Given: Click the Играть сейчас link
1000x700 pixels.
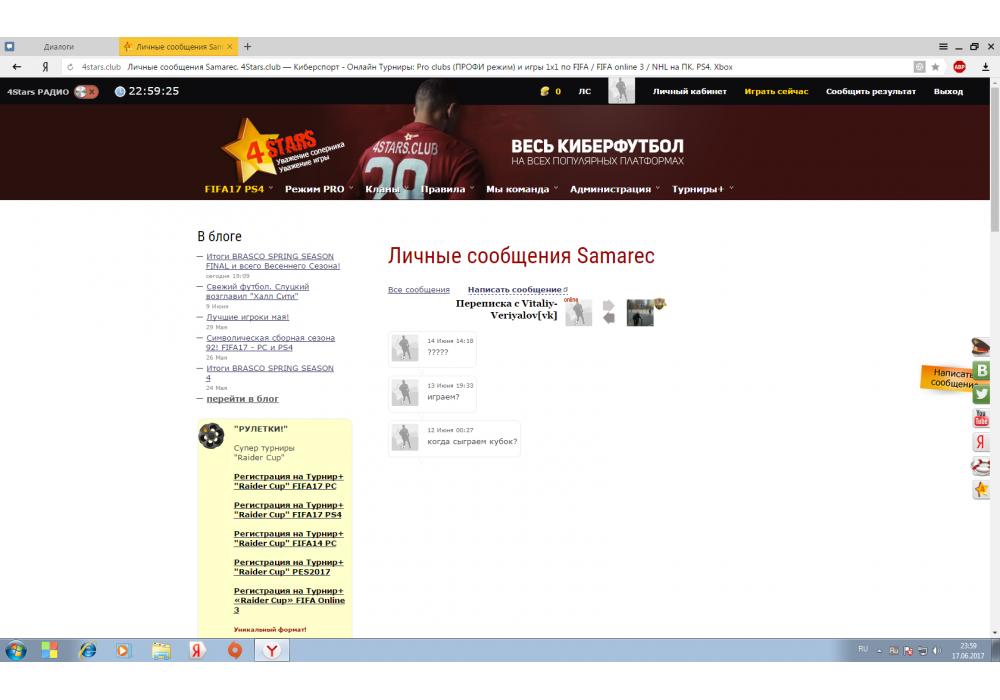Looking at the screenshot, I should (x=776, y=91).
